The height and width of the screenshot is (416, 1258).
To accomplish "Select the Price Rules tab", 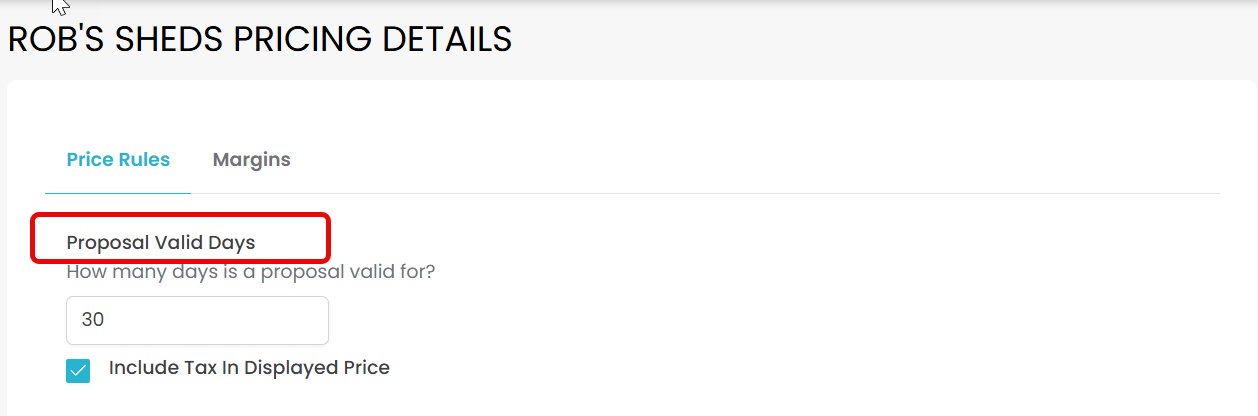I will click(118, 160).
